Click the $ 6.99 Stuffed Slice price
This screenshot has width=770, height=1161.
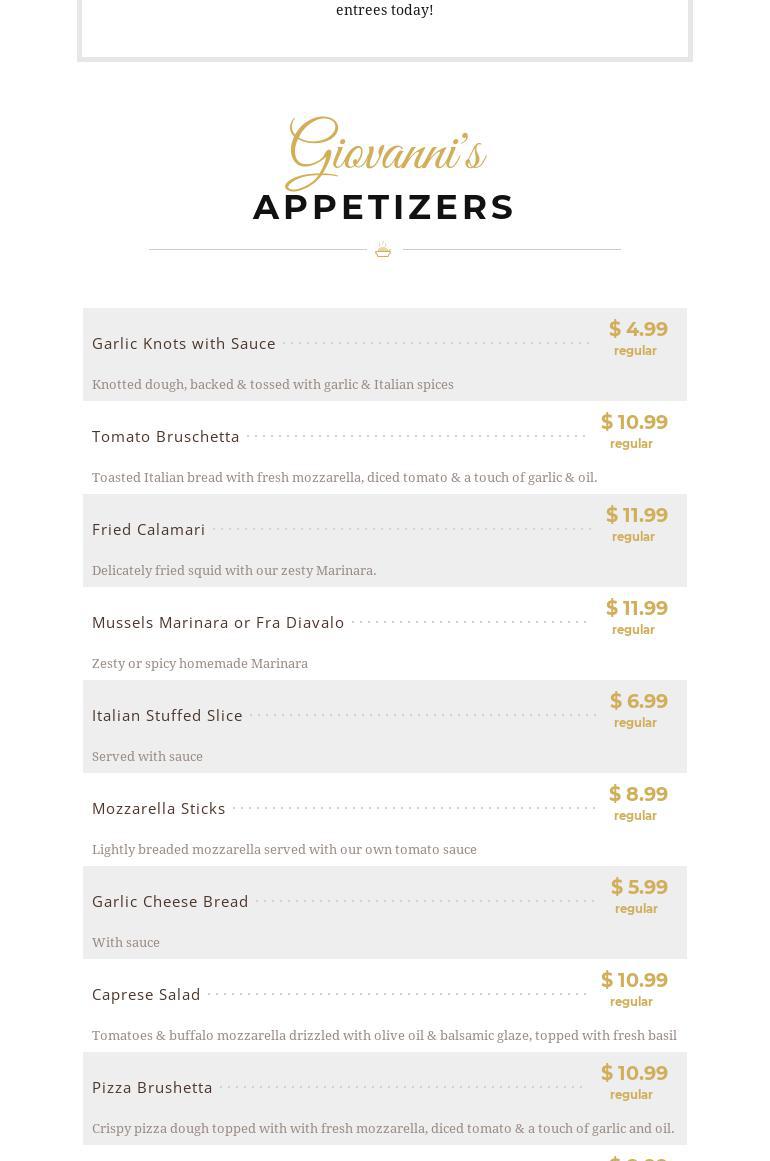pyautogui.click(x=639, y=701)
